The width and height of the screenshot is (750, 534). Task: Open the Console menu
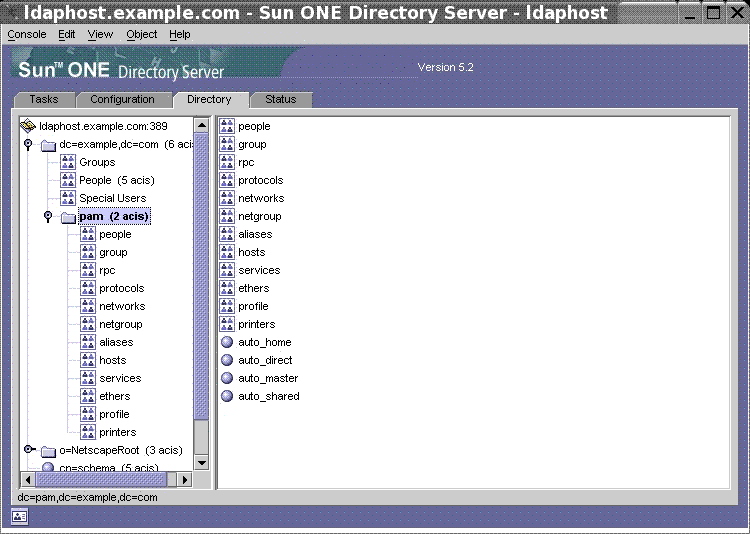point(27,34)
